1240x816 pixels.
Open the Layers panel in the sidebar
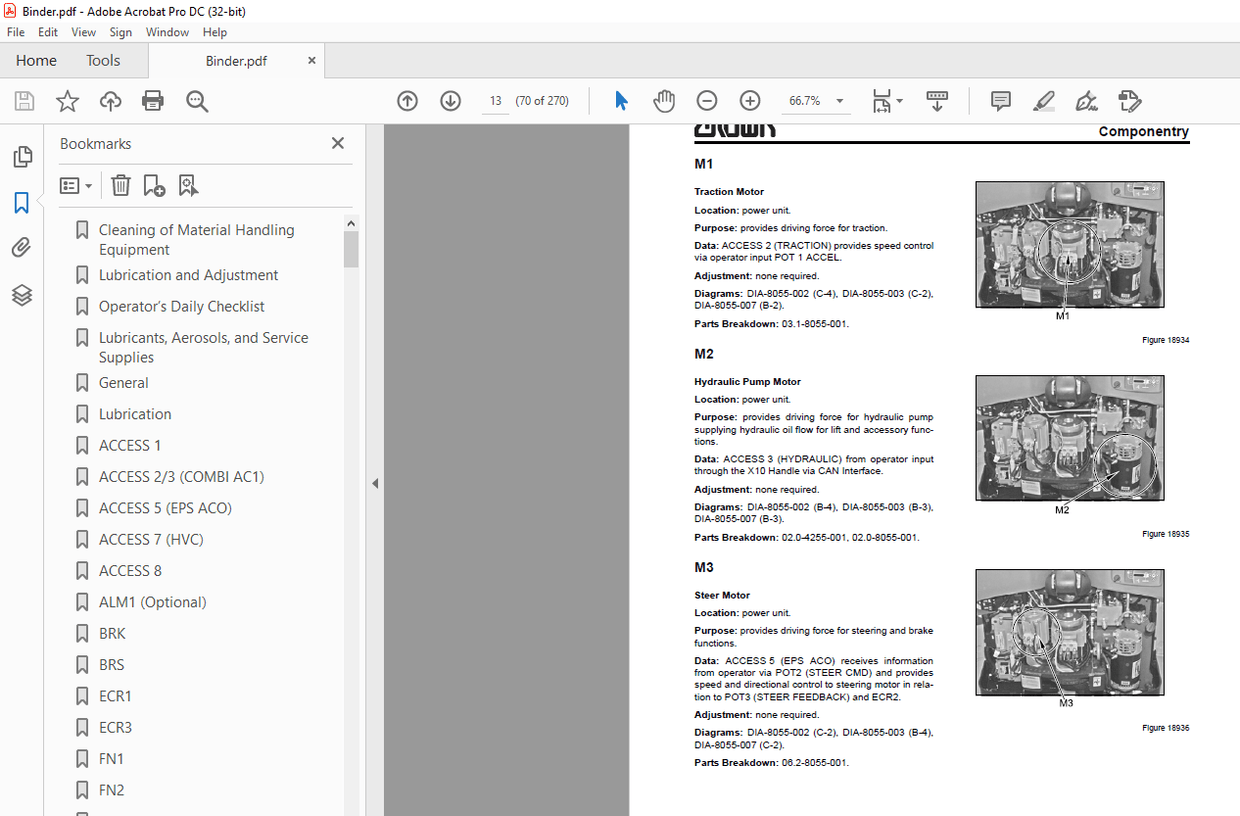22,295
